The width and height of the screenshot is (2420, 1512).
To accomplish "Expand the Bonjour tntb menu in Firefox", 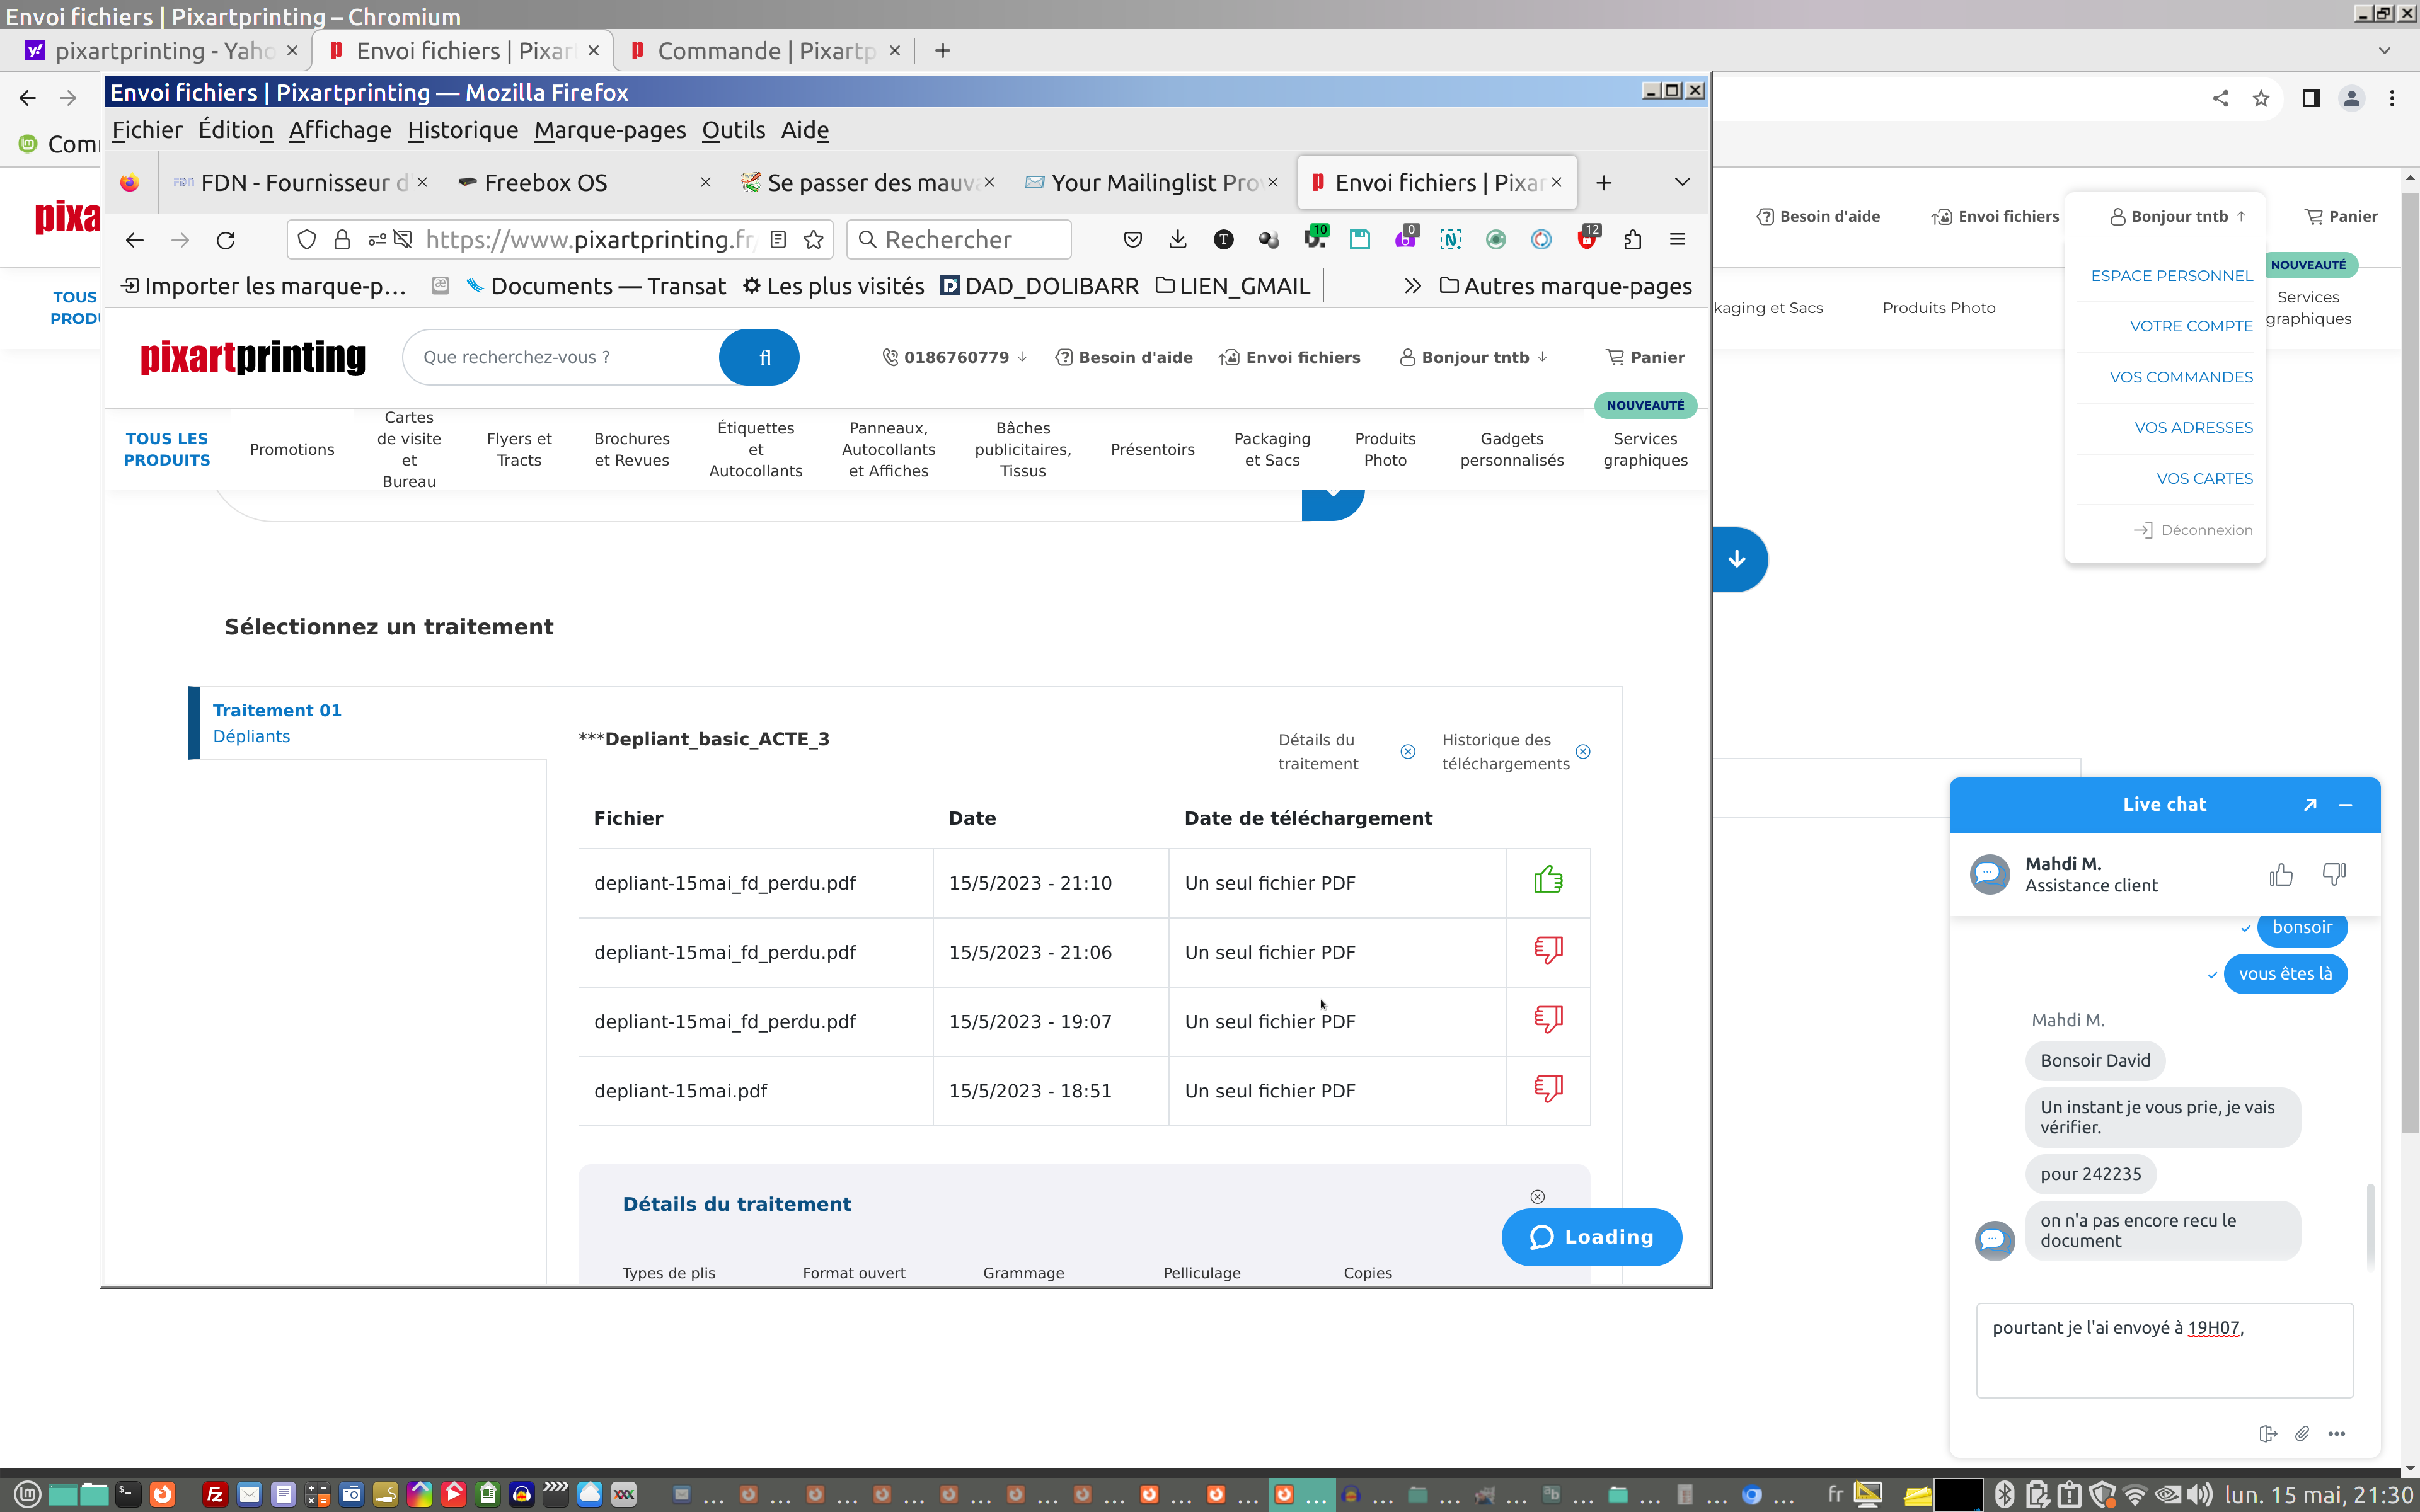I will click(x=1474, y=357).
